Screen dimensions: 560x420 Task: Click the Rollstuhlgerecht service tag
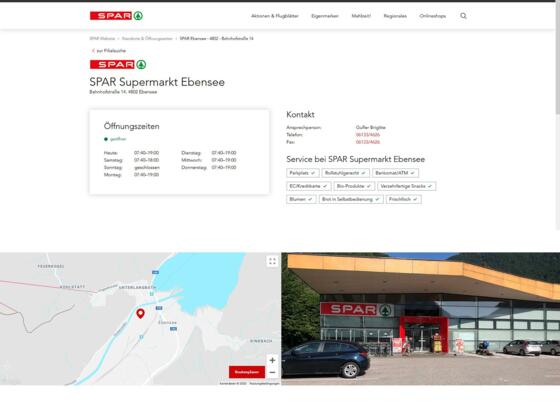click(x=345, y=173)
